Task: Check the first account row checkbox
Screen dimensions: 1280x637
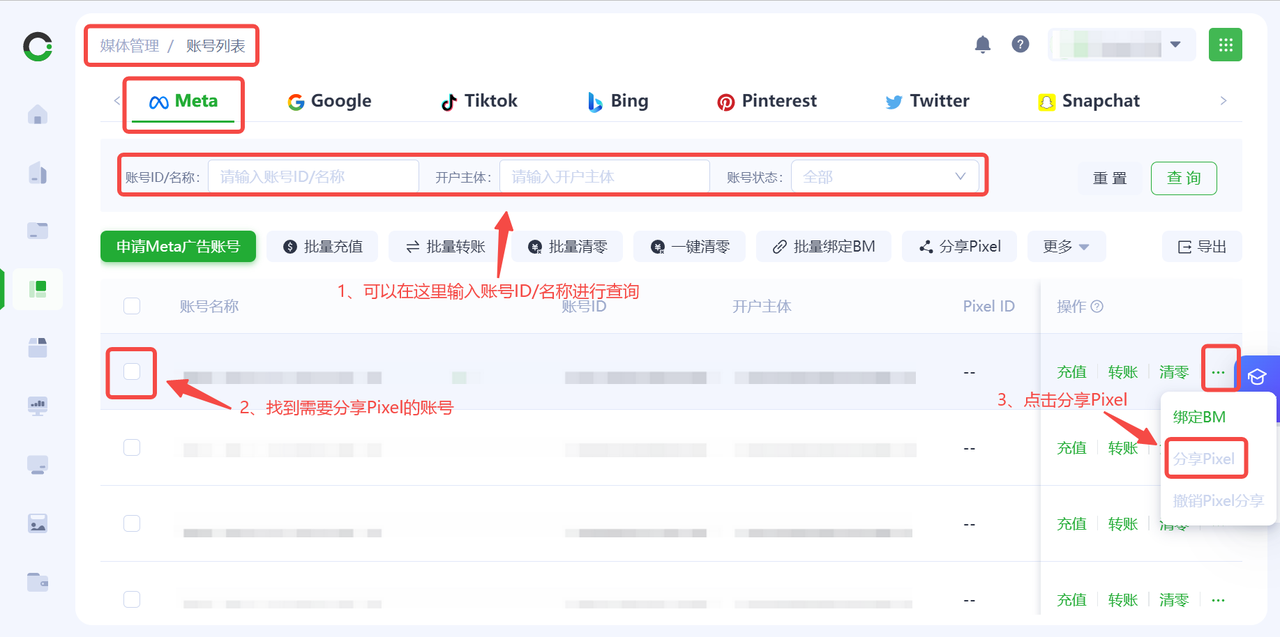Action: tap(132, 372)
